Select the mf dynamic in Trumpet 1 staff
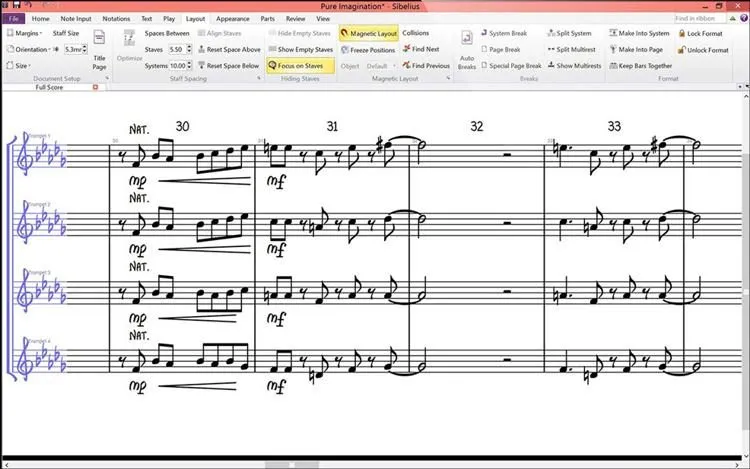The height and width of the screenshot is (469, 750). click(x=276, y=181)
